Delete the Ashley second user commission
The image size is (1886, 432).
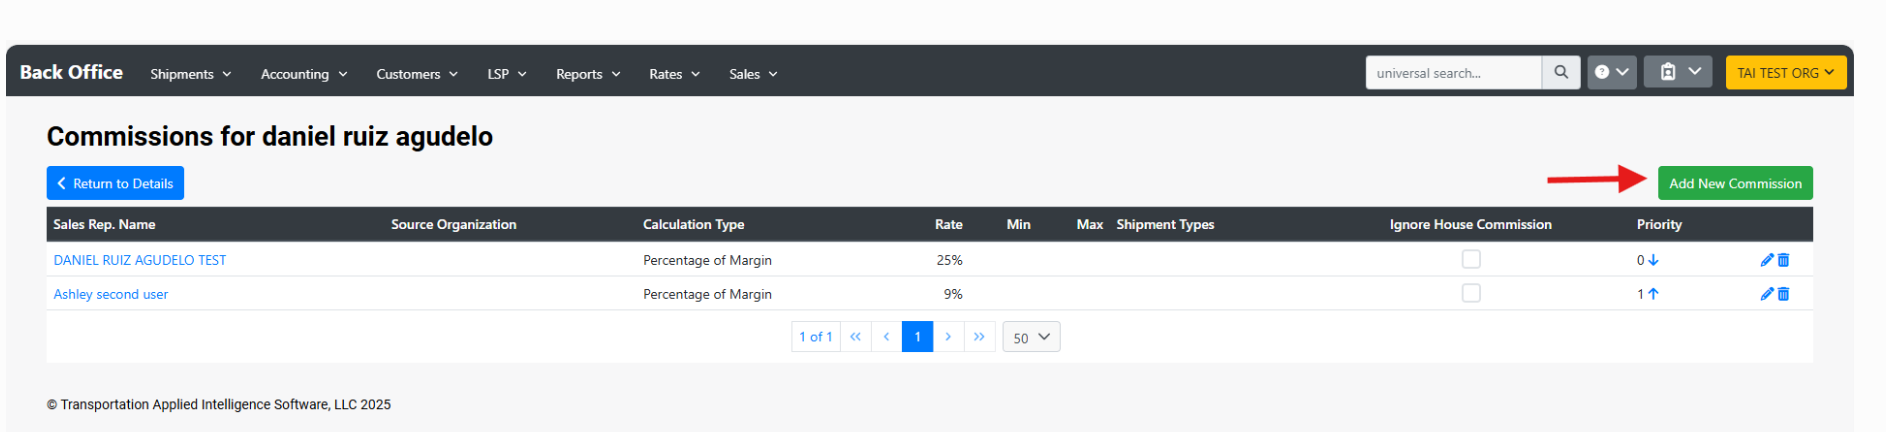(x=1783, y=294)
